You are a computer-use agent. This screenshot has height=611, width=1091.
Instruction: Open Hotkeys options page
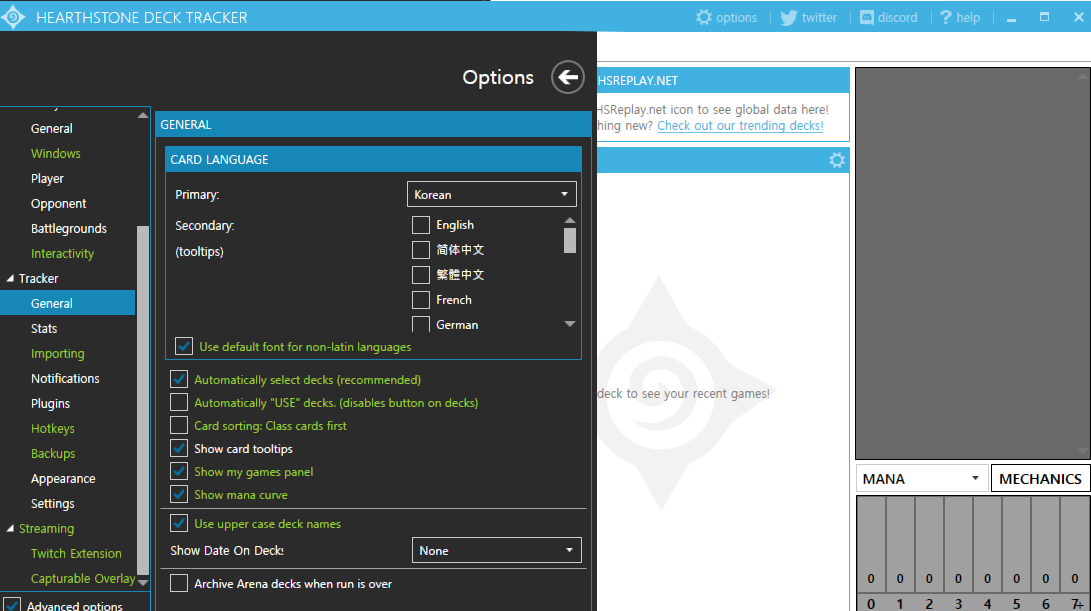point(53,429)
